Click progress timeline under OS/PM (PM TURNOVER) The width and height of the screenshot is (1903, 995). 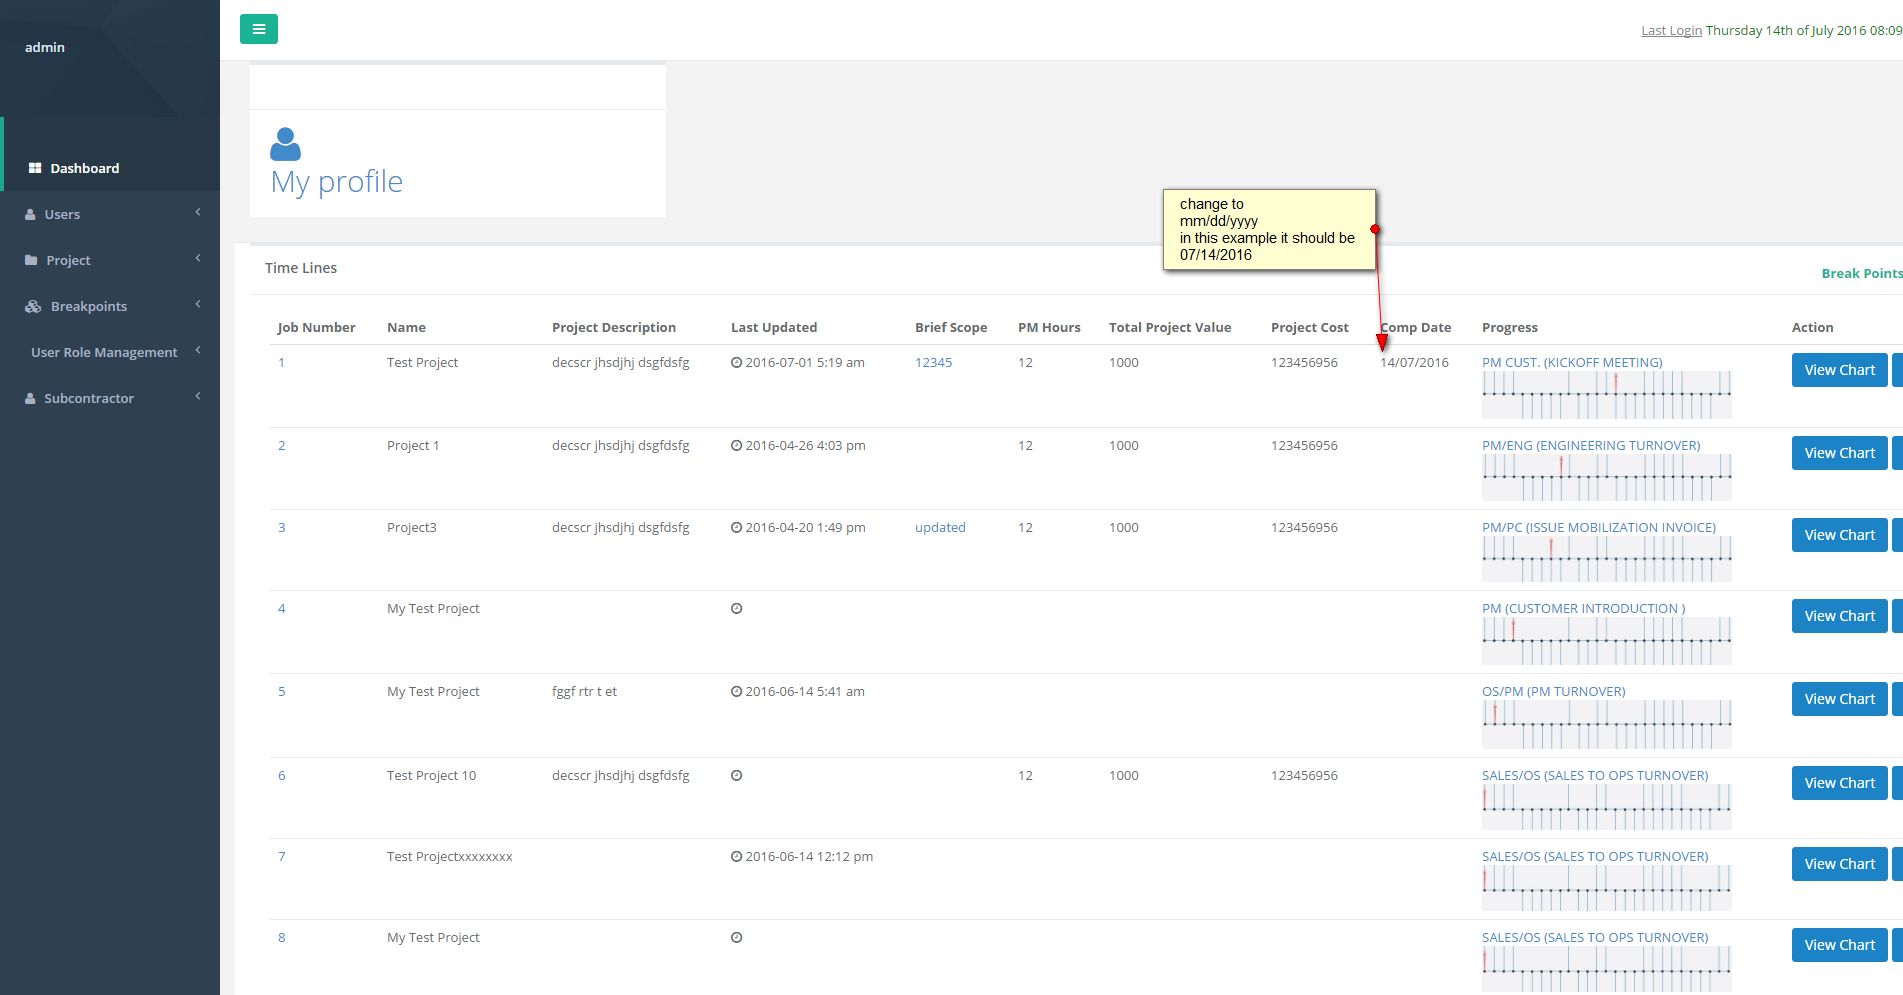1606,724
